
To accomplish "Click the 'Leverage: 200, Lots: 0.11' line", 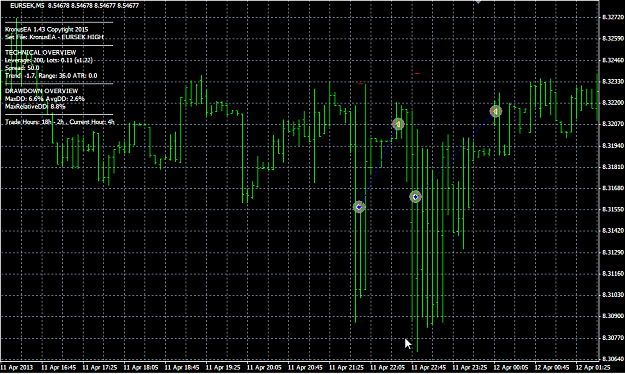I will click(49, 60).
